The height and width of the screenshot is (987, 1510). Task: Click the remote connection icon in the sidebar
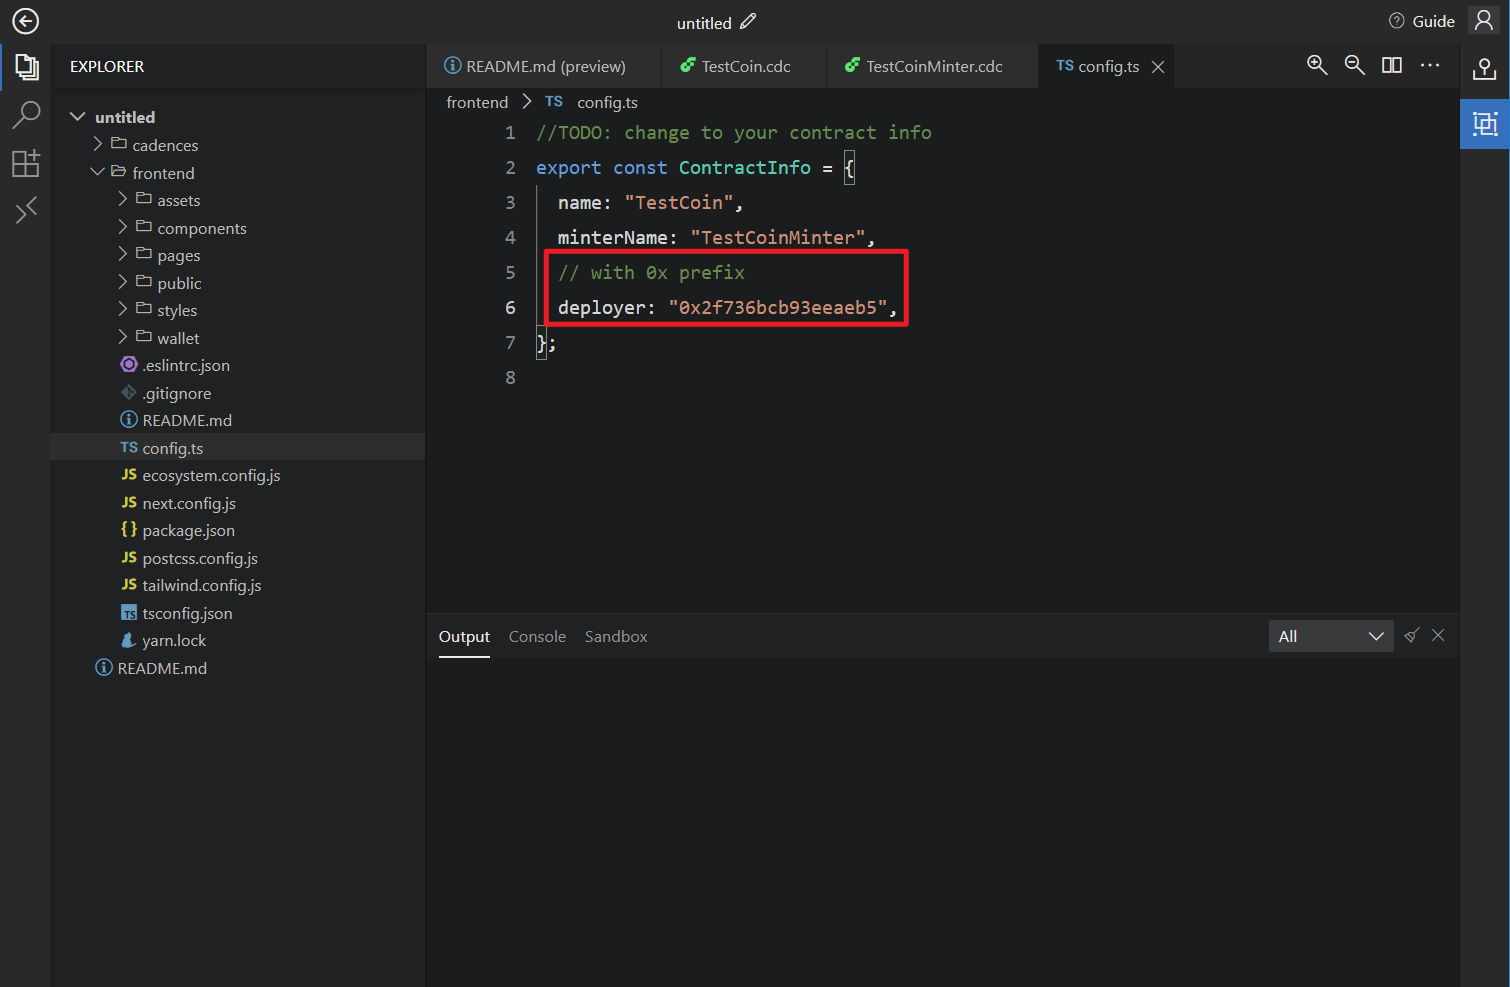click(x=27, y=209)
